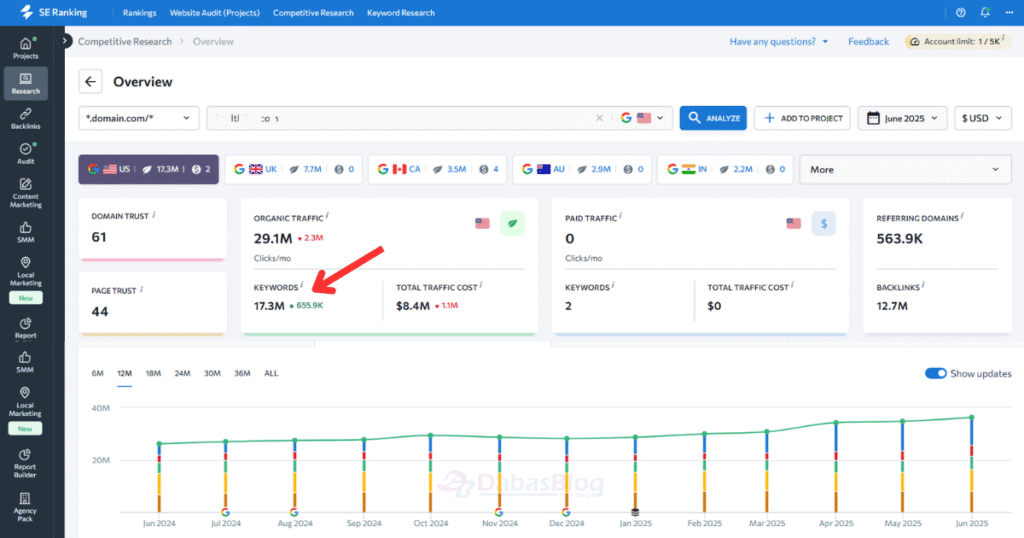Image resolution: width=1024 pixels, height=538 pixels.
Task: Open Keyword Research top menu
Action: tap(400, 12)
